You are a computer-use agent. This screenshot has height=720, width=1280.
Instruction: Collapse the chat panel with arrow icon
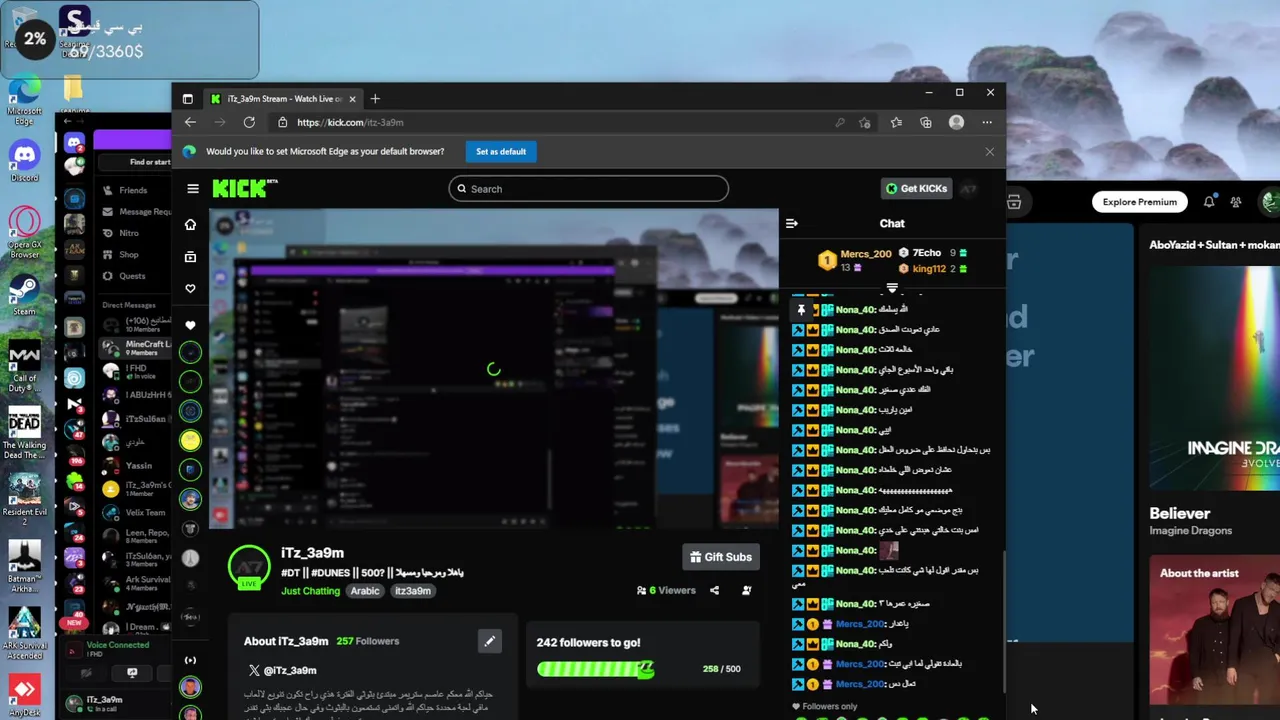click(792, 224)
